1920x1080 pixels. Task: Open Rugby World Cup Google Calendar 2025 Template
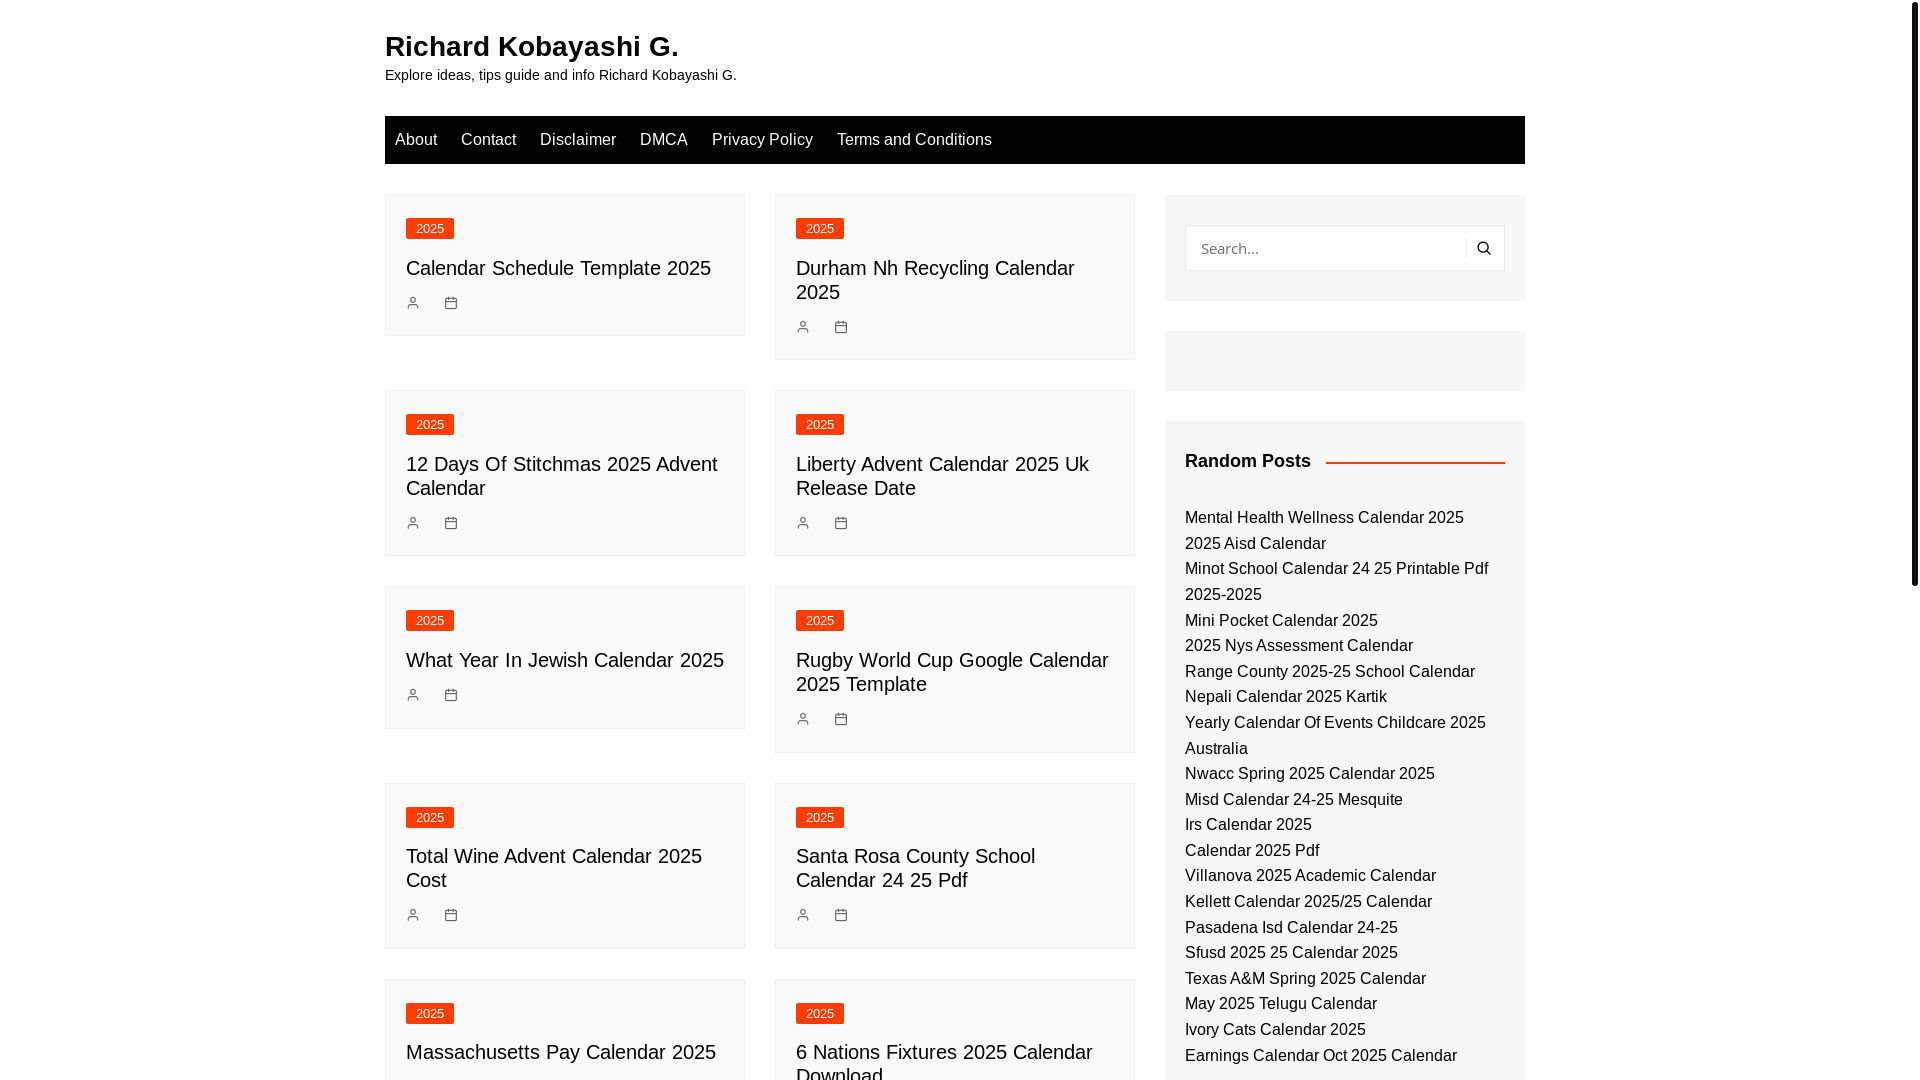(952, 672)
